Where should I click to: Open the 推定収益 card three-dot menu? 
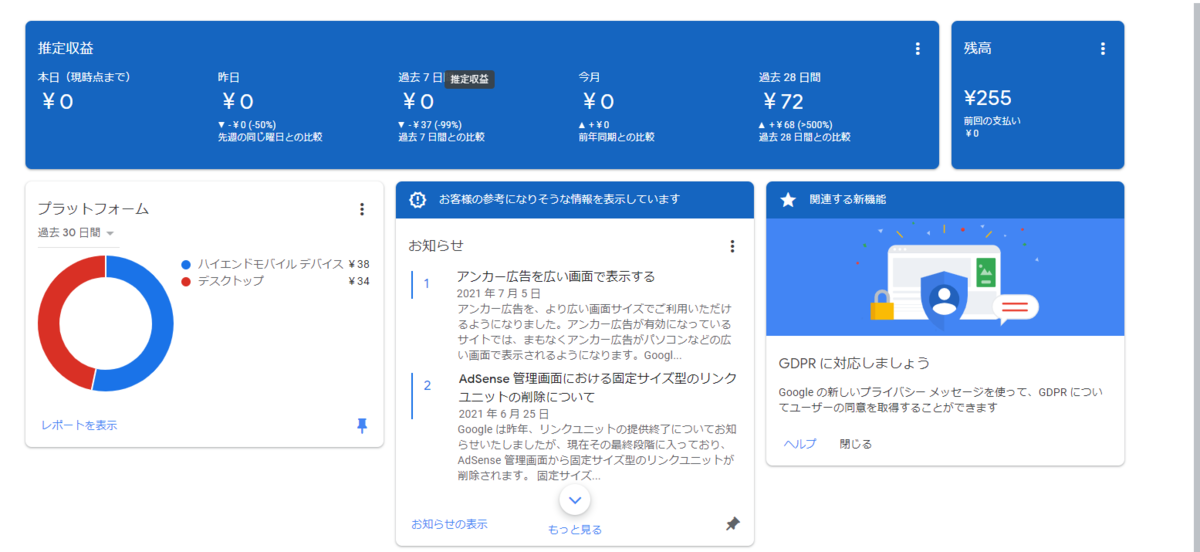click(917, 48)
